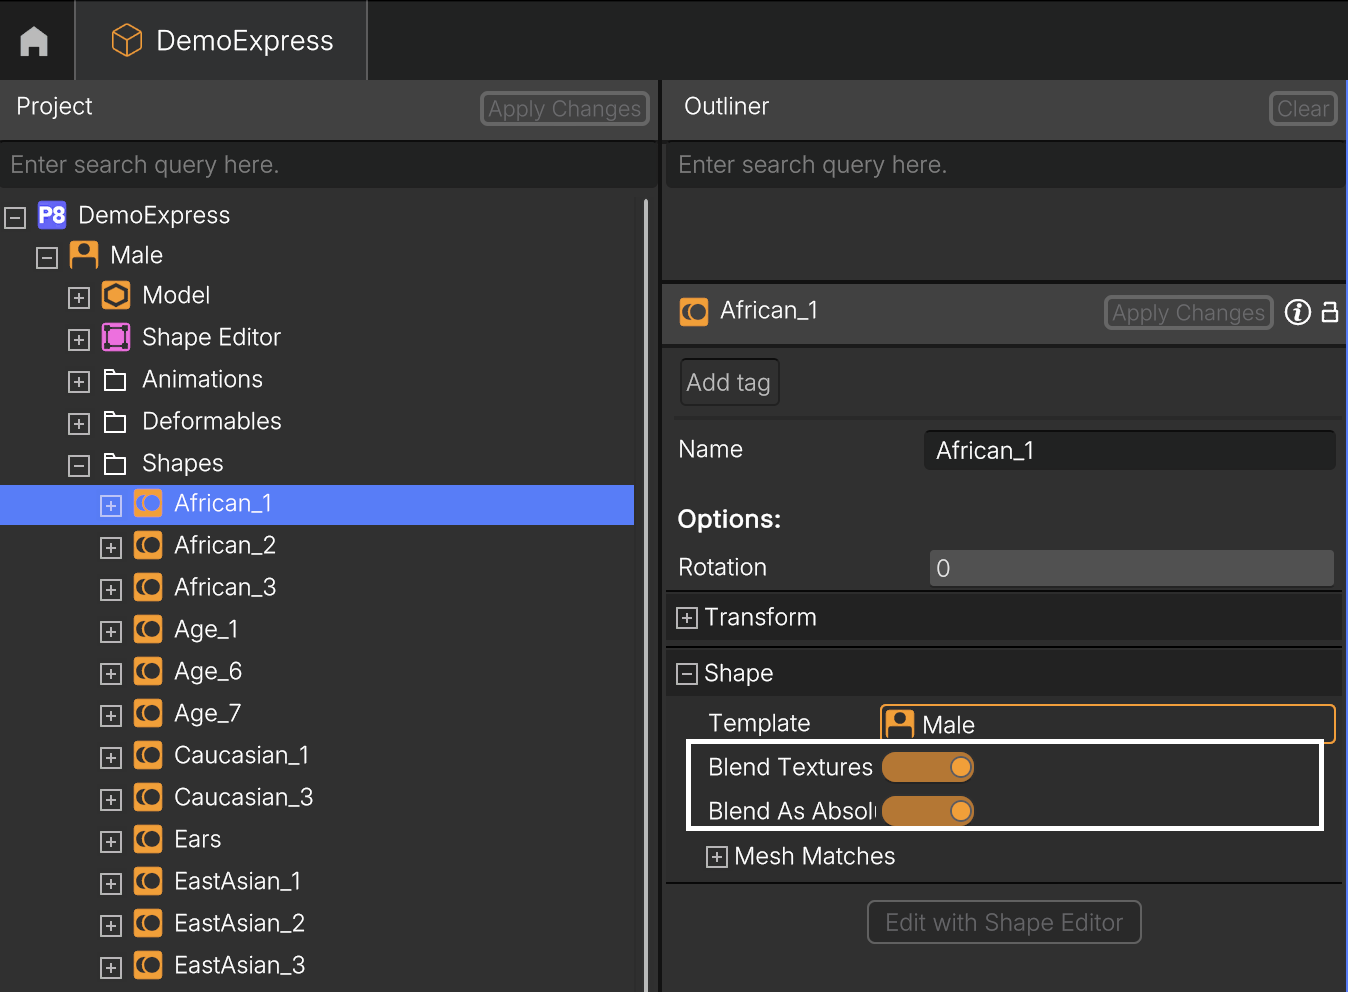Click the Add tag button
This screenshot has height=992, width=1348.
(729, 382)
